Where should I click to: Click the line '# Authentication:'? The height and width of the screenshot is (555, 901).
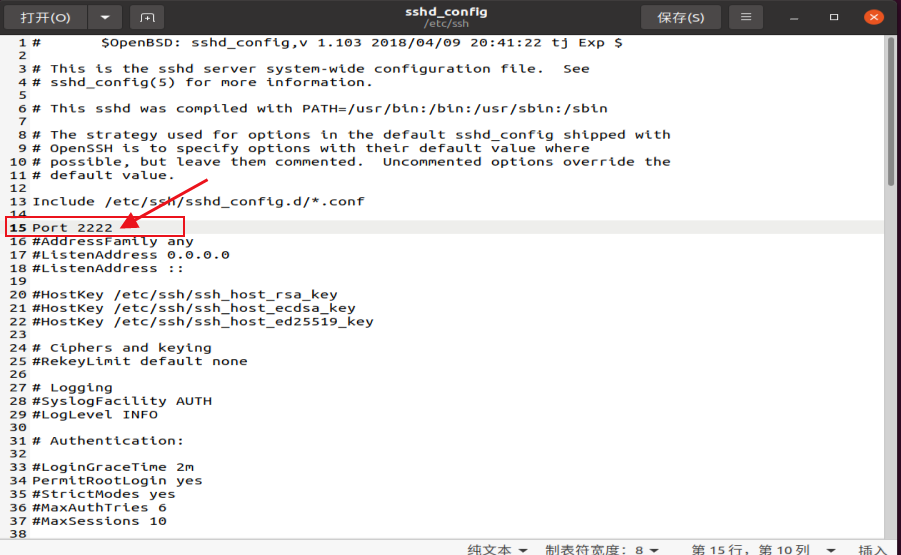pos(108,441)
